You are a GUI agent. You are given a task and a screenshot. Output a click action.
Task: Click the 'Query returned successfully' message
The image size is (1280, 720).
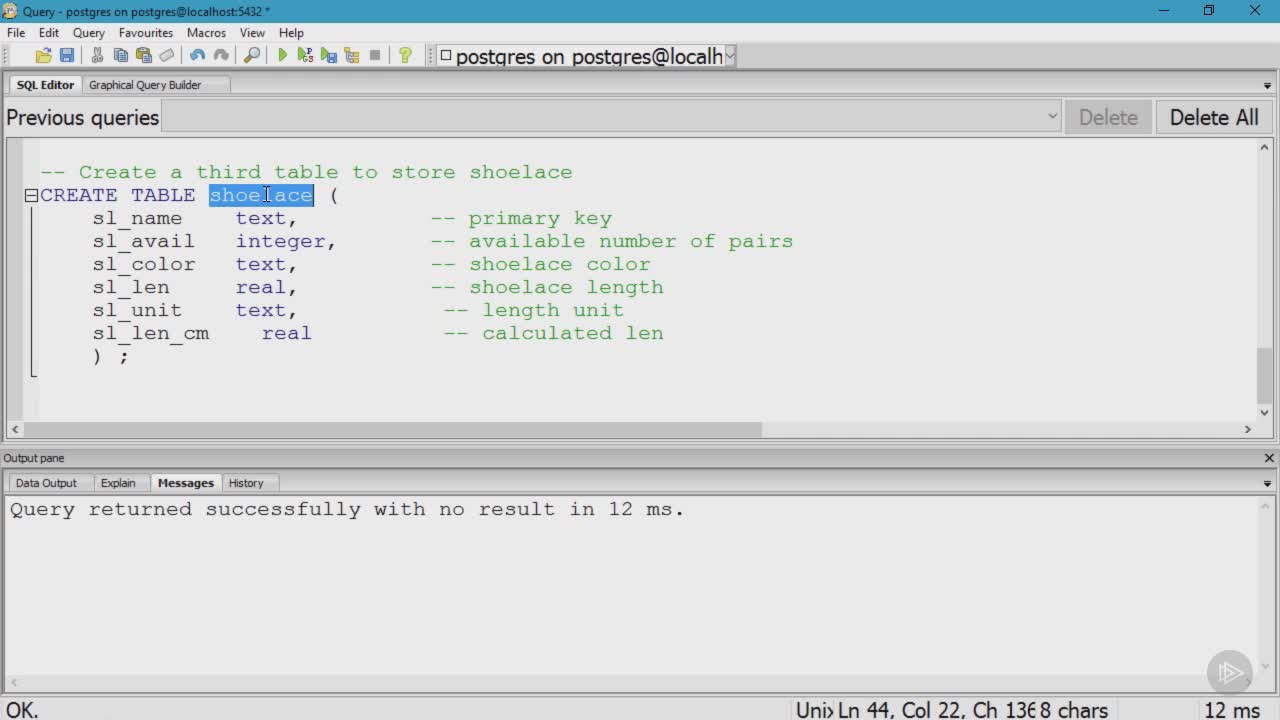click(x=347, y=509)
